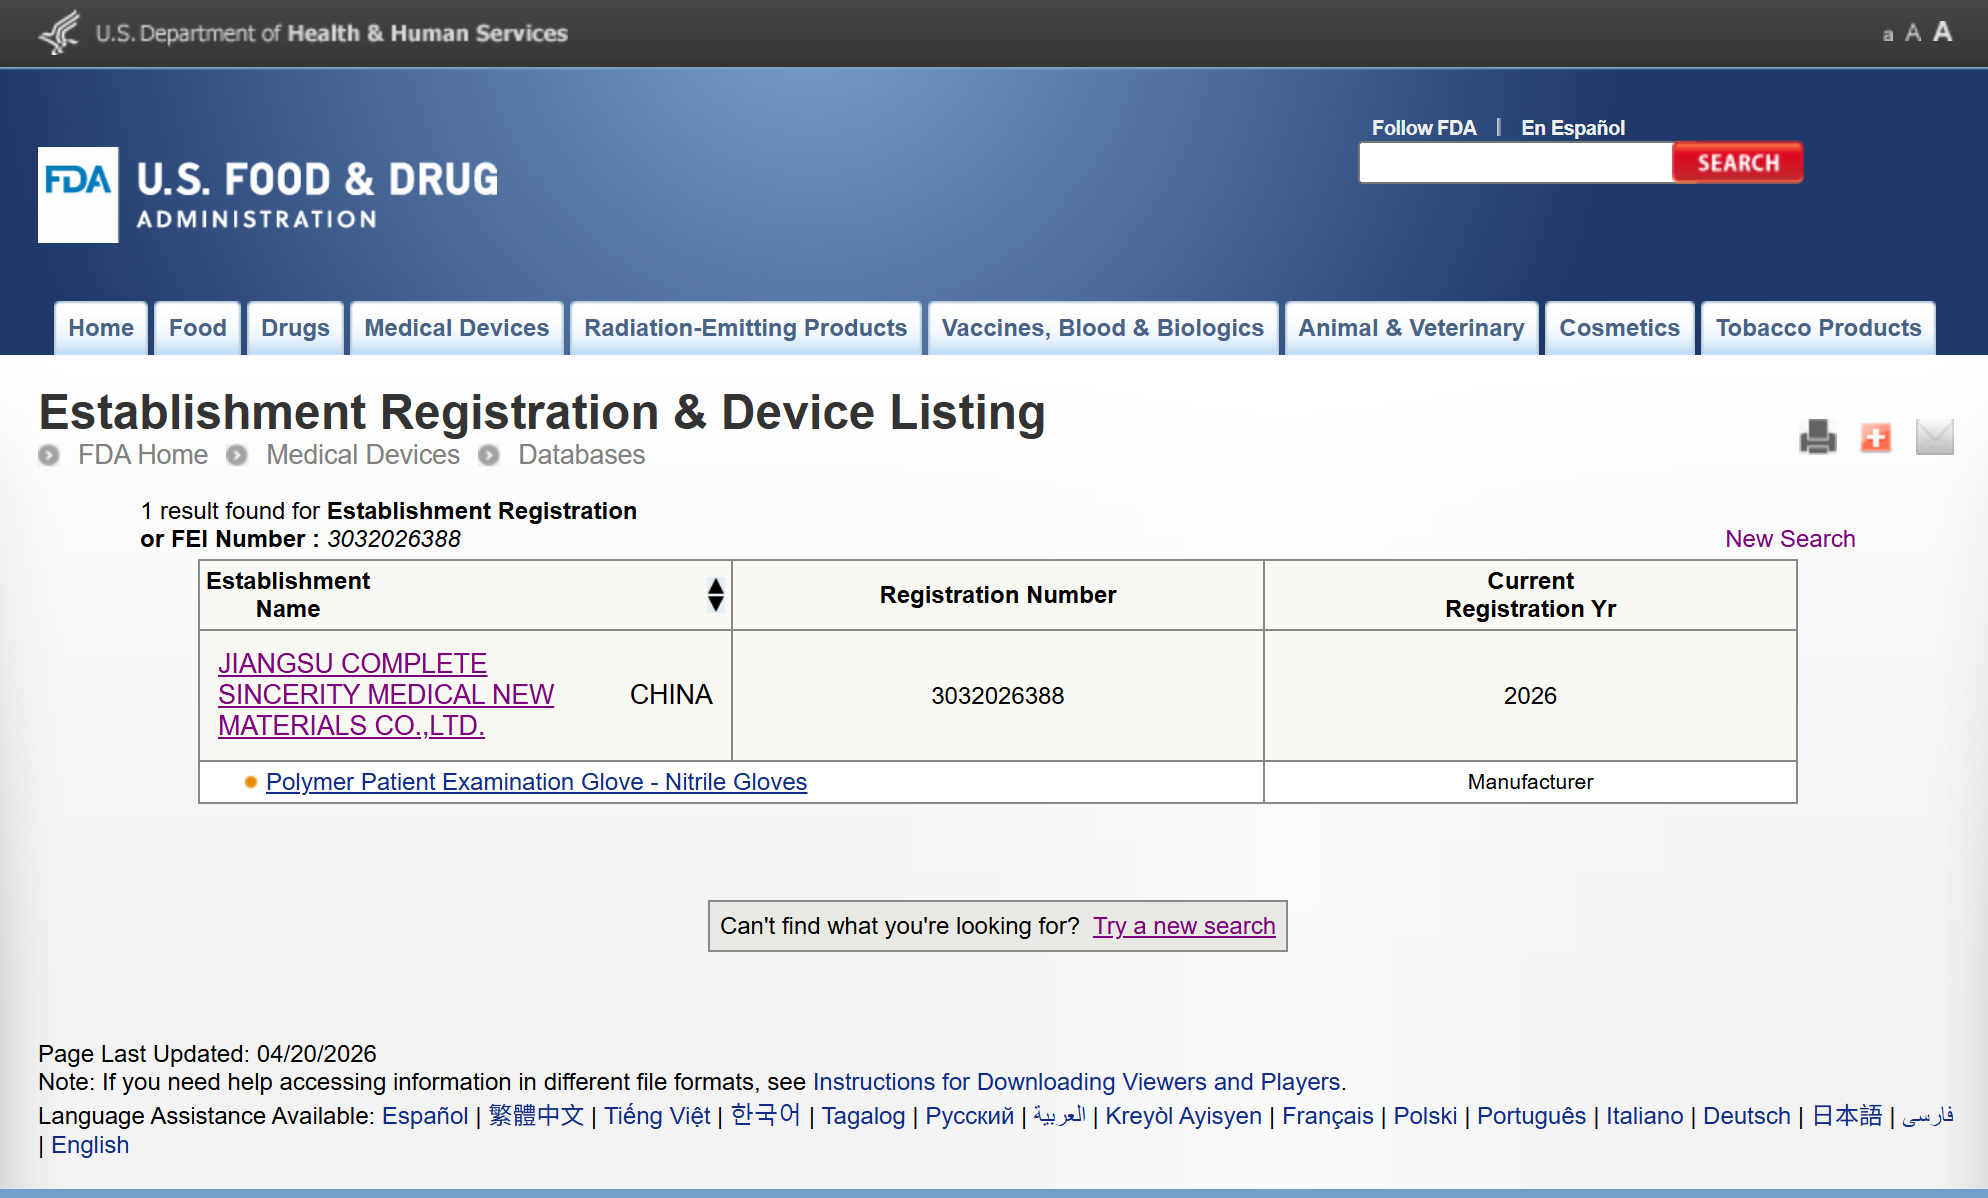Select Arabic language assistance link
Screen dimensions: 1988x1198
[x=1059, y=1116]
